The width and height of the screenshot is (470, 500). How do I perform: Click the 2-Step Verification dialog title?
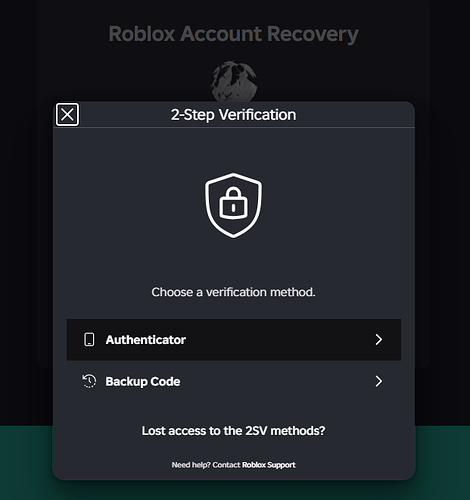pyautogui.click(x=233, y=115)
